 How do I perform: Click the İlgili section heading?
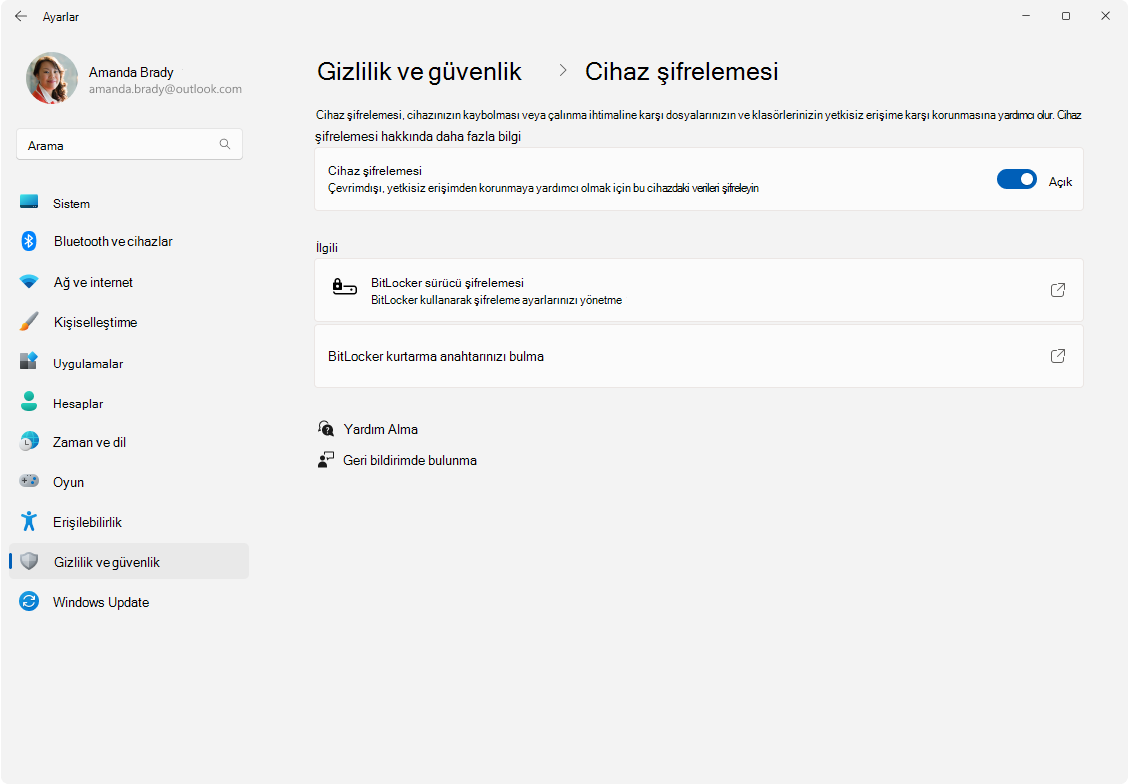pyautogui.click(x=327, y=247)
